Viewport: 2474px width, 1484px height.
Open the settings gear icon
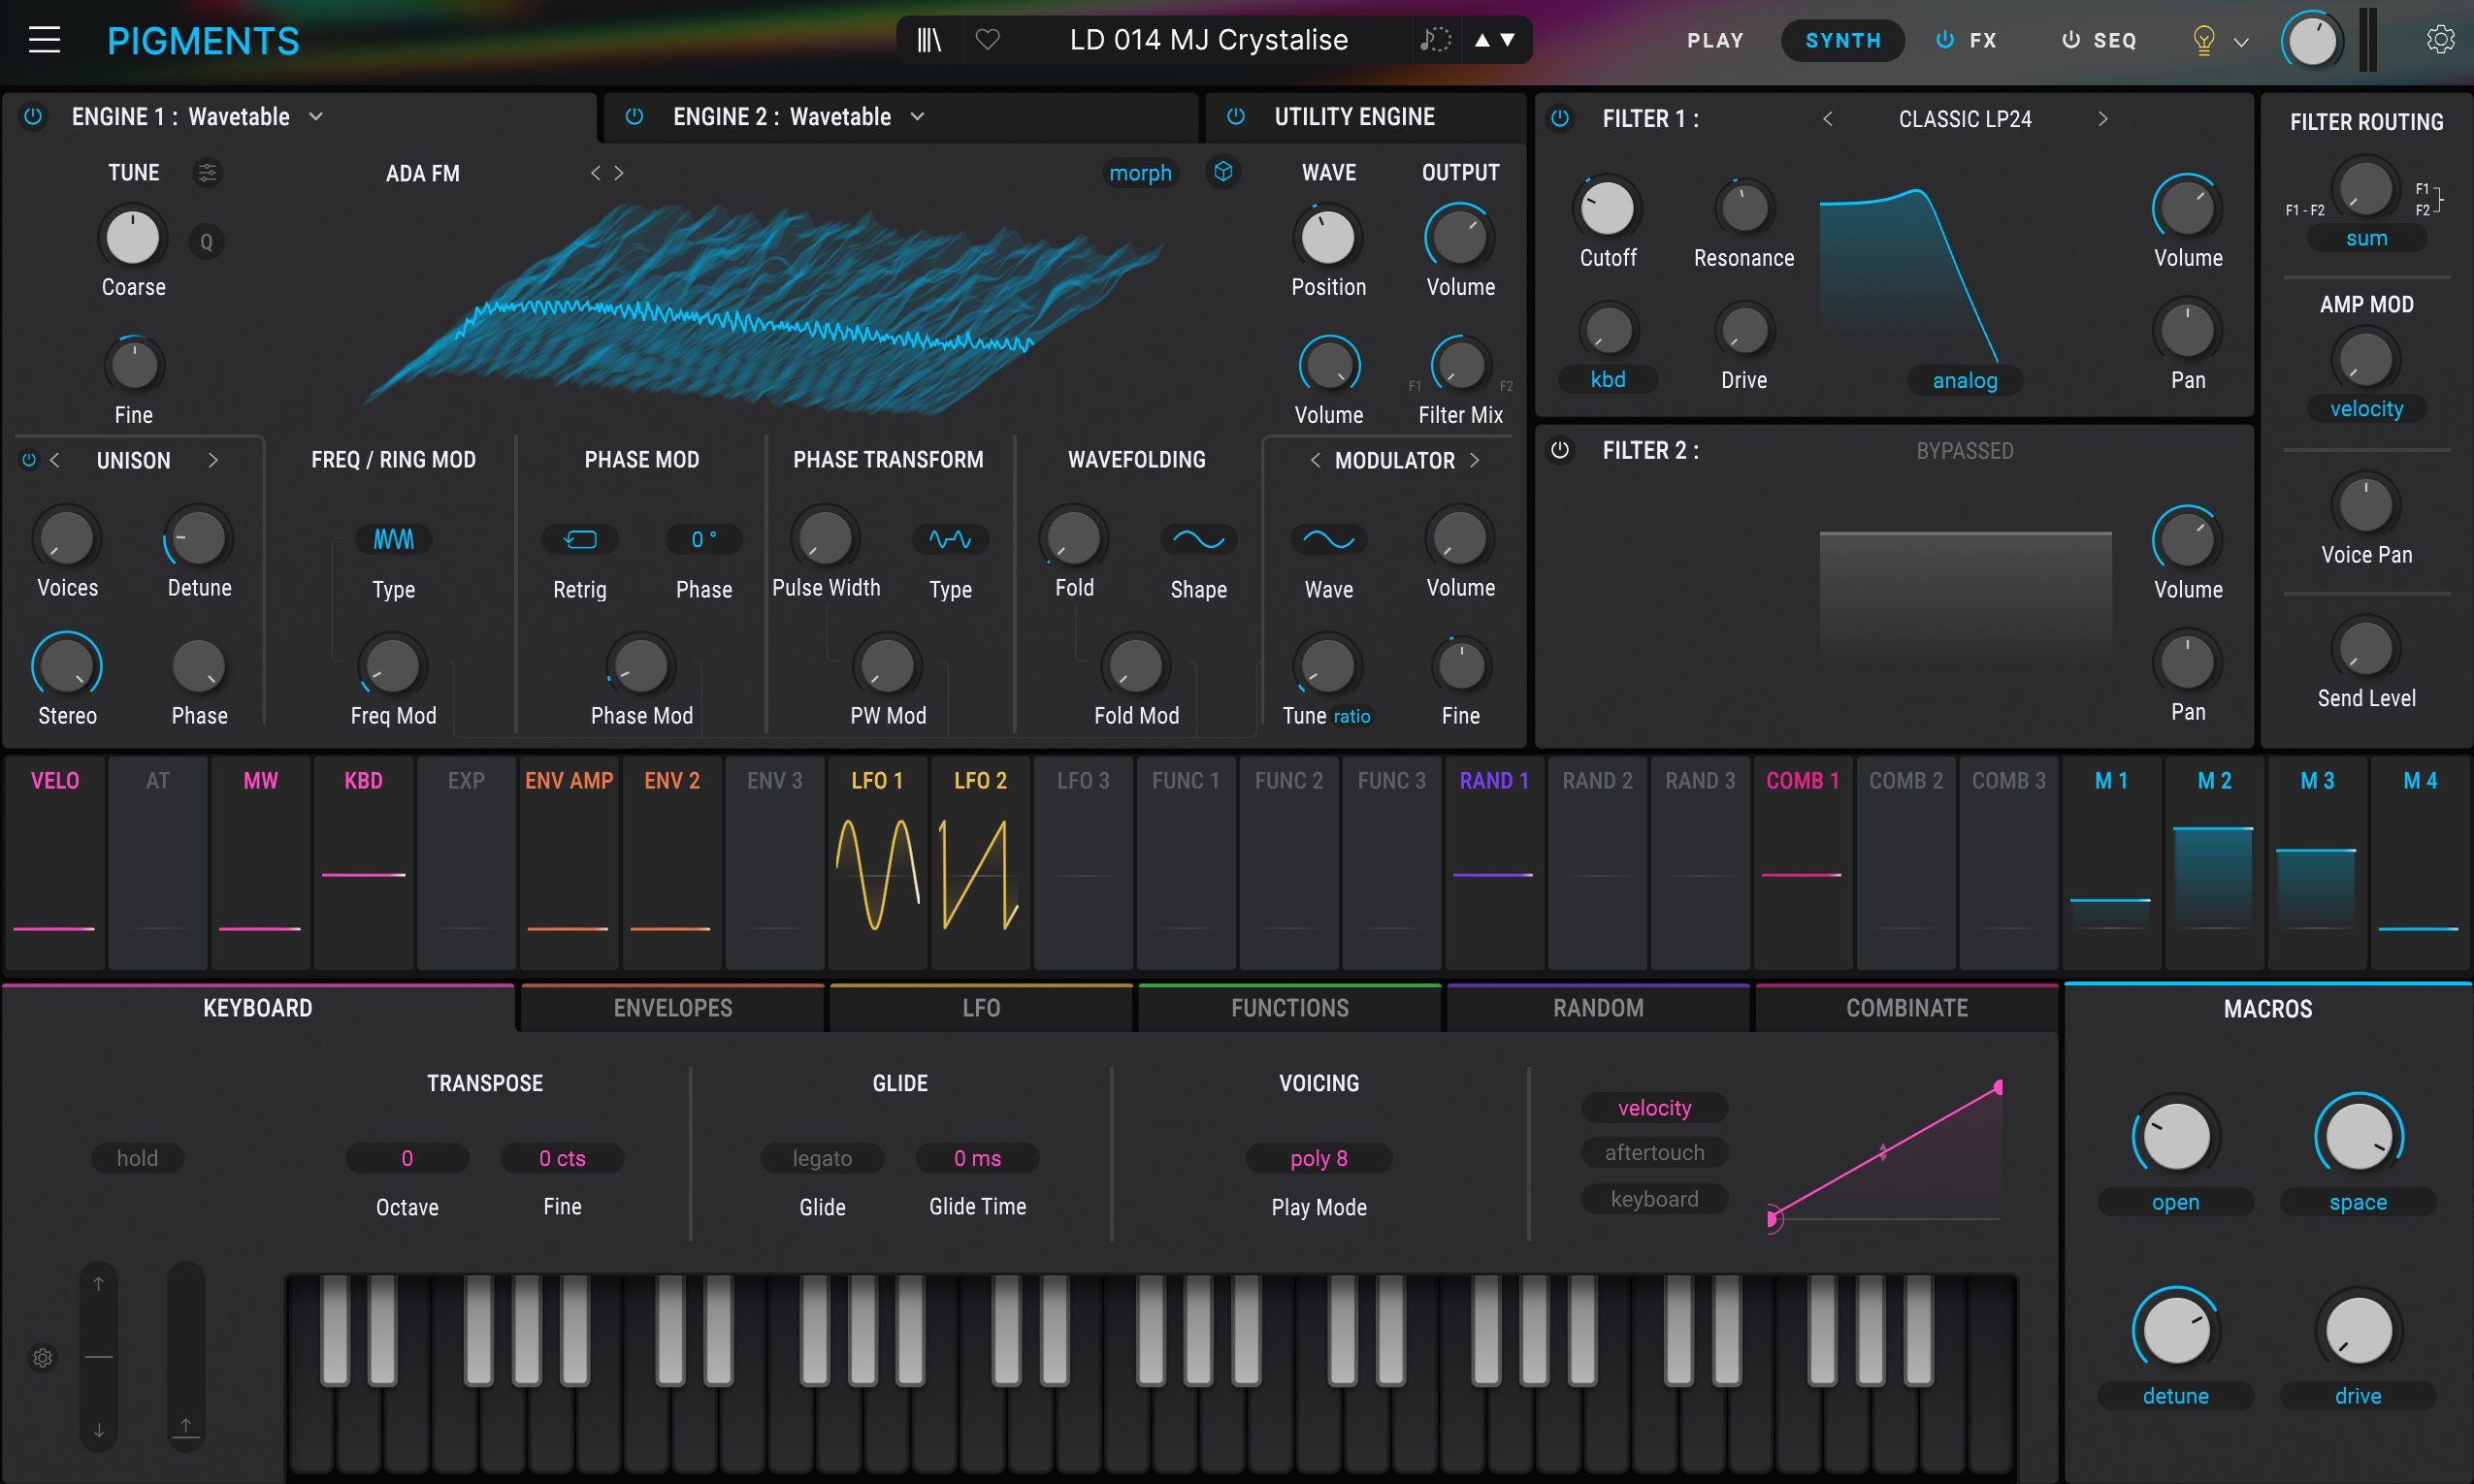click(2440, 40)
